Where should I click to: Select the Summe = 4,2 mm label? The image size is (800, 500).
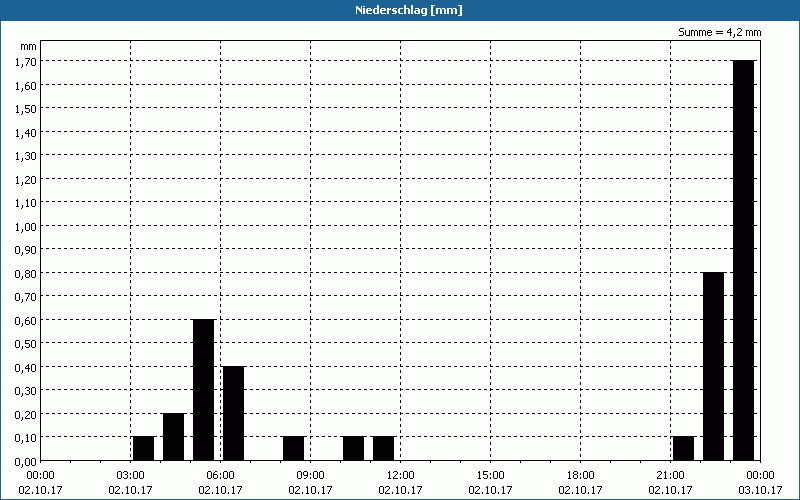[x=719, y=32]
